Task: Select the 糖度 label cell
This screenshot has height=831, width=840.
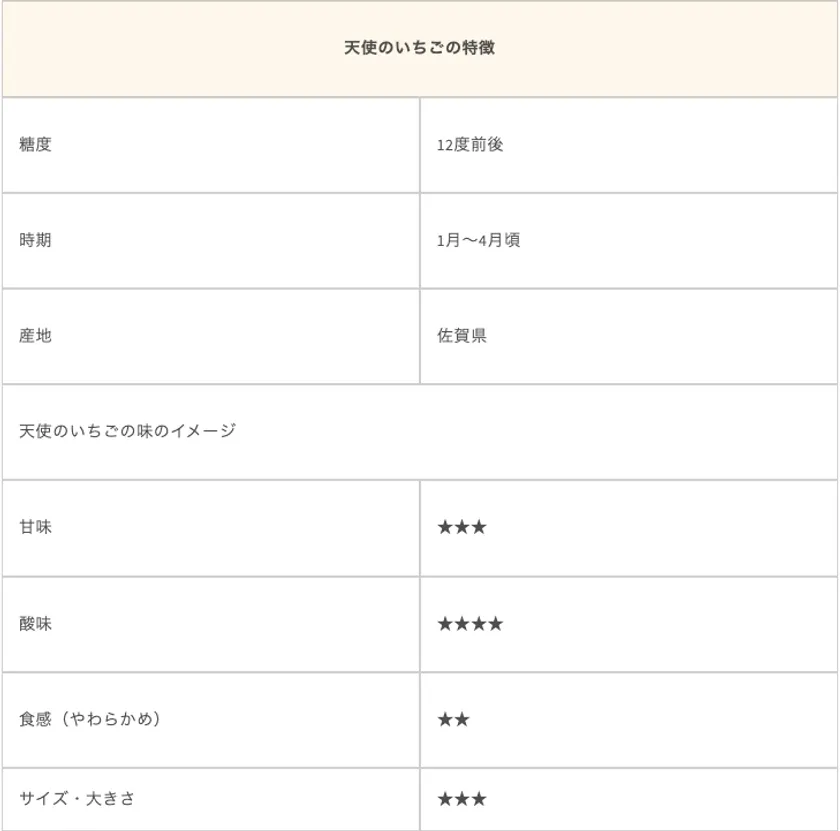Action: [35, 144]
